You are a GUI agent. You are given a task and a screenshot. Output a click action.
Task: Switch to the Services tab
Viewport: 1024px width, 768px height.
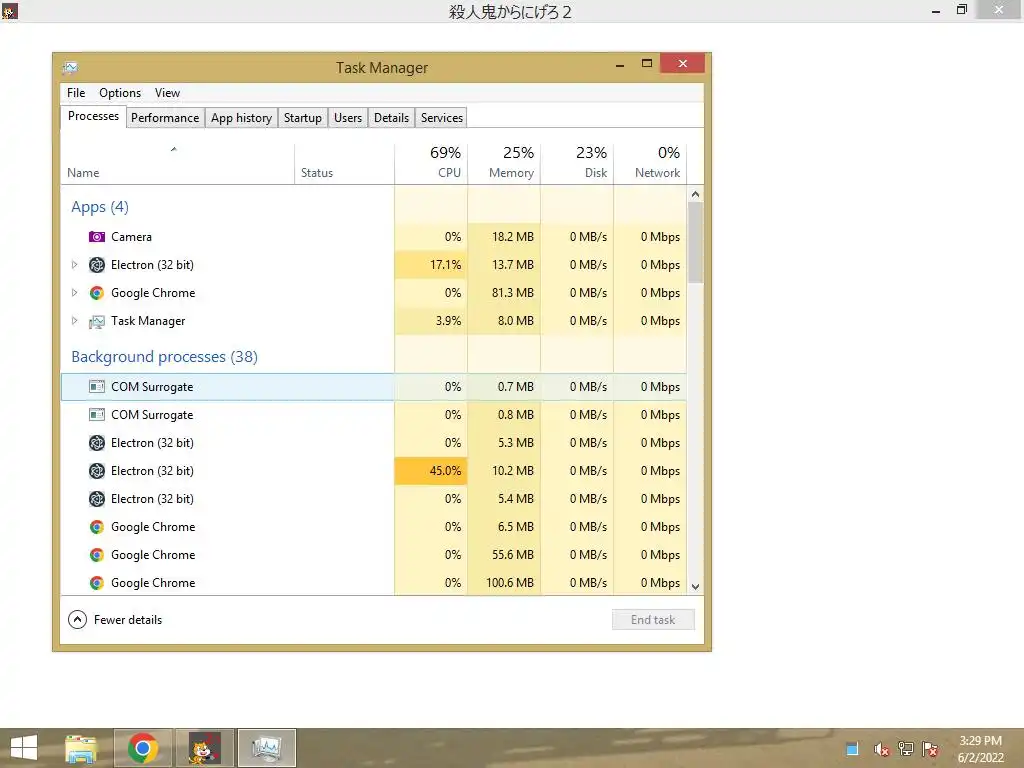[x=442, y=118]
